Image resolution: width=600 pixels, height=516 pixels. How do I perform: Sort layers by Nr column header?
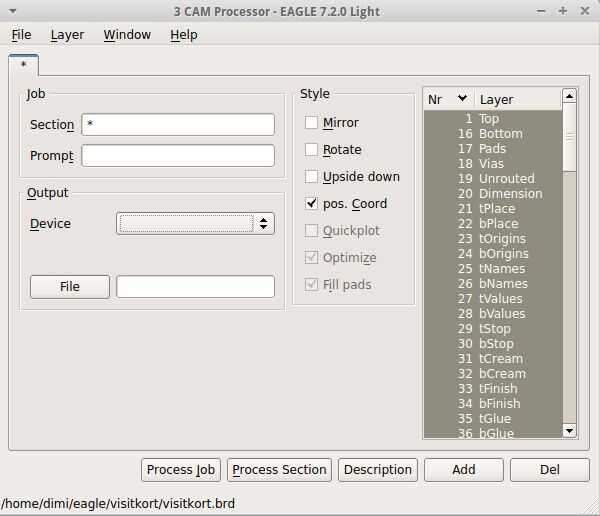449,99
